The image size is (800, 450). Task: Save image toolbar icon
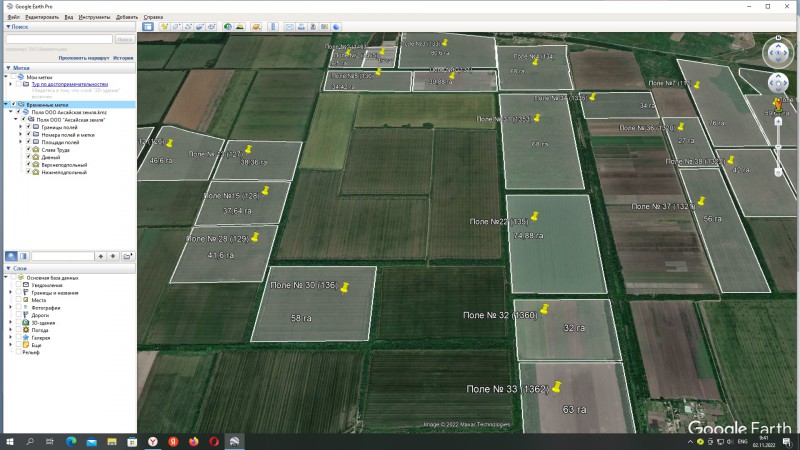(313, 27)
